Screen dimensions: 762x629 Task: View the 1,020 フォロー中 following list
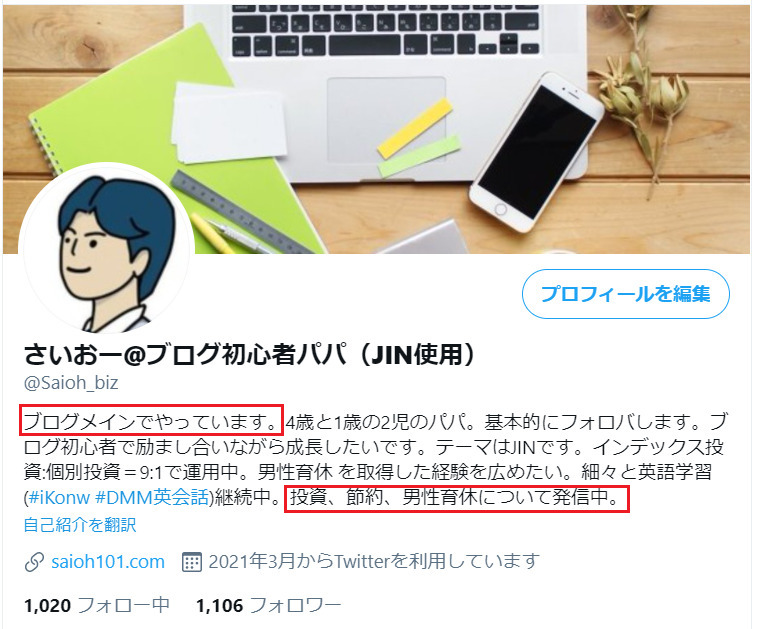(x=97, y=606)
